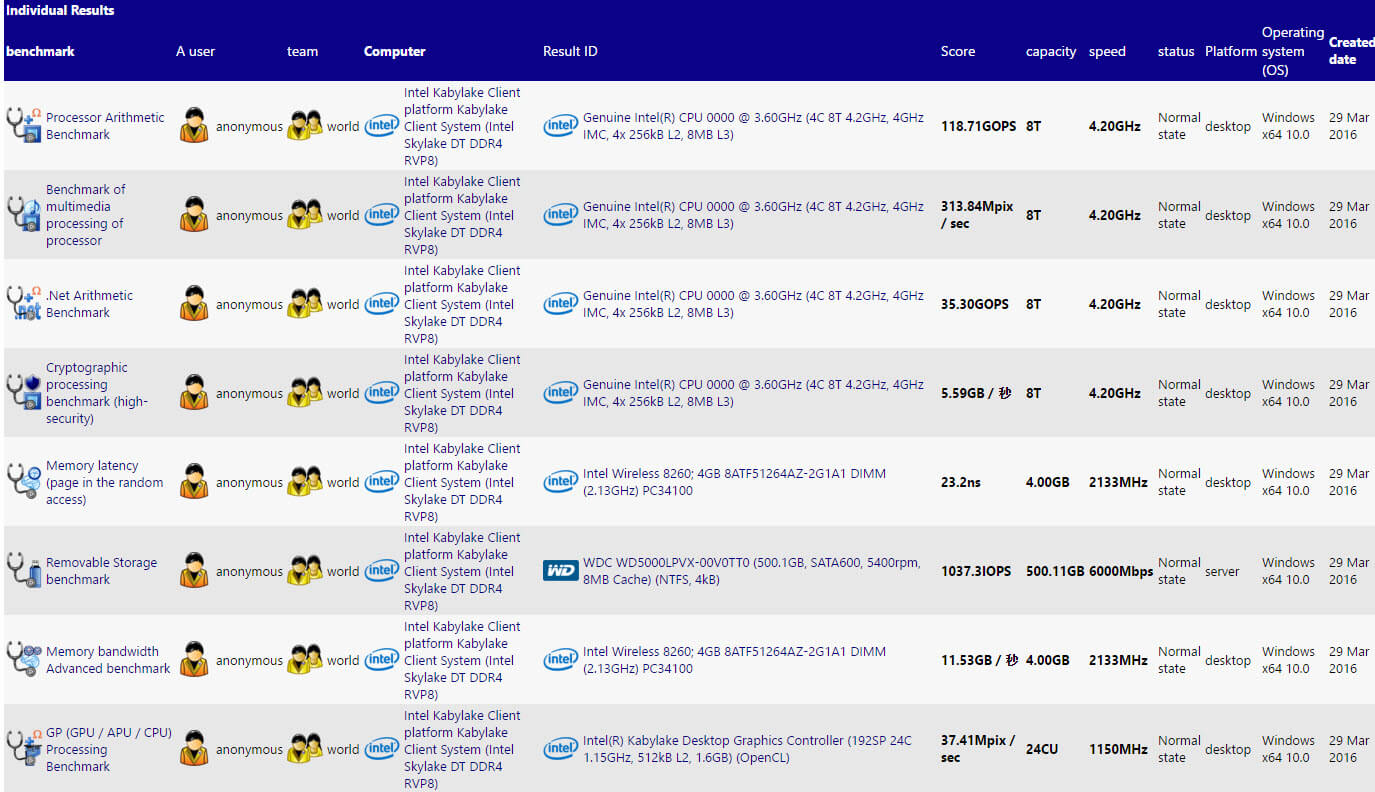Click the world team icon in Cryptographic row
Screen dimensions: 1375x792
[x=305, y=393]
